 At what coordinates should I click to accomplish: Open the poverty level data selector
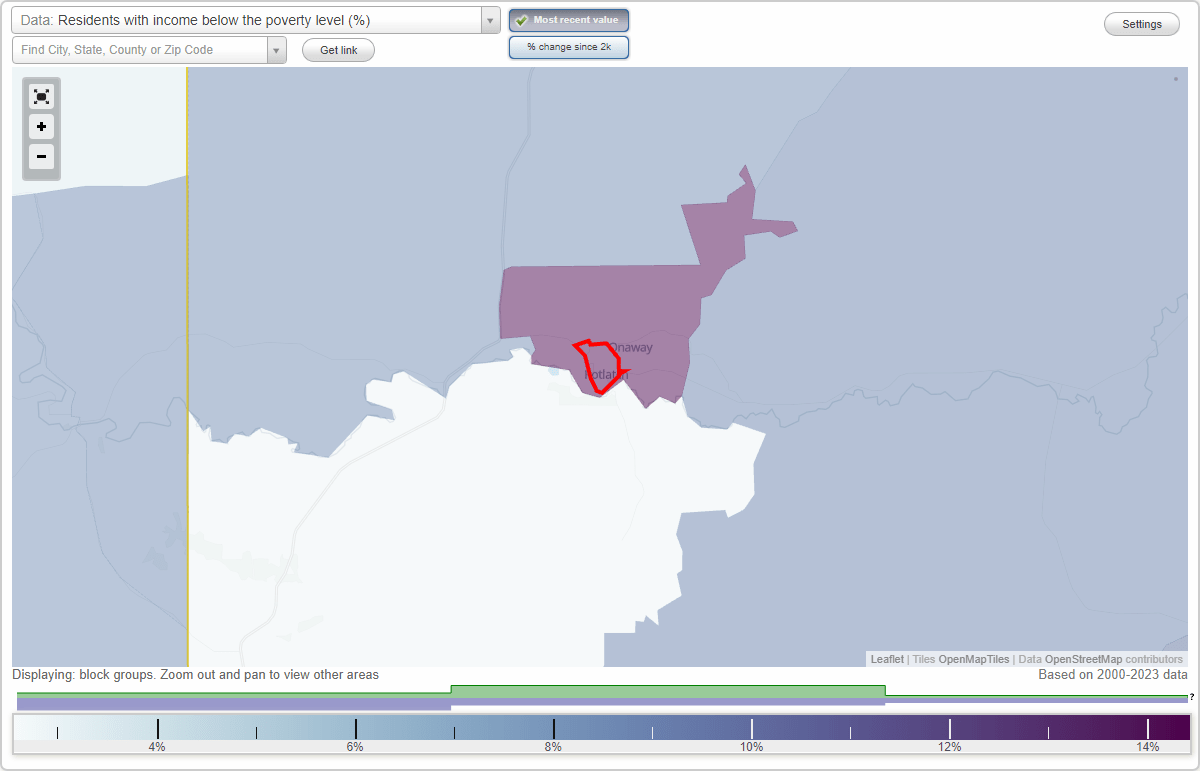tap(250, 19)
